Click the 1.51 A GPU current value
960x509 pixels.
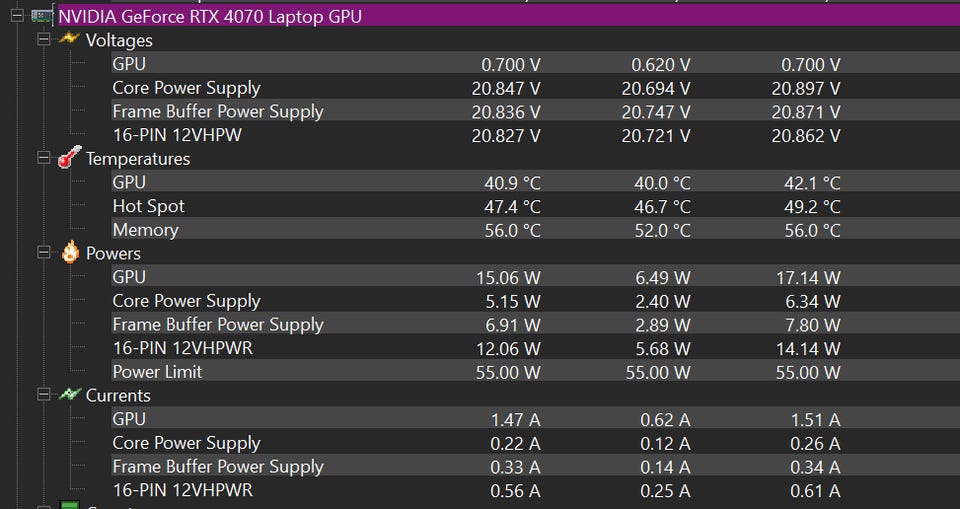click(815, 420)
